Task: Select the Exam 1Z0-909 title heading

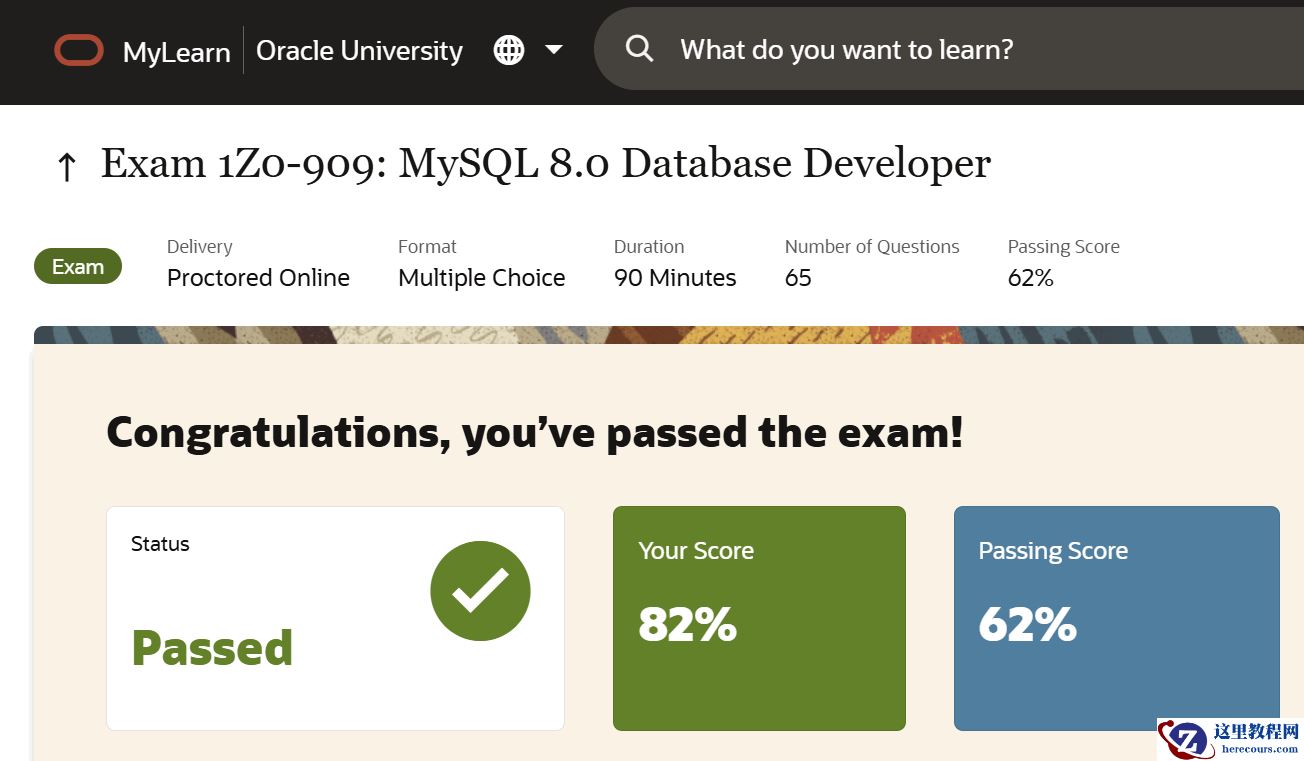Action: tap(545, 162)
